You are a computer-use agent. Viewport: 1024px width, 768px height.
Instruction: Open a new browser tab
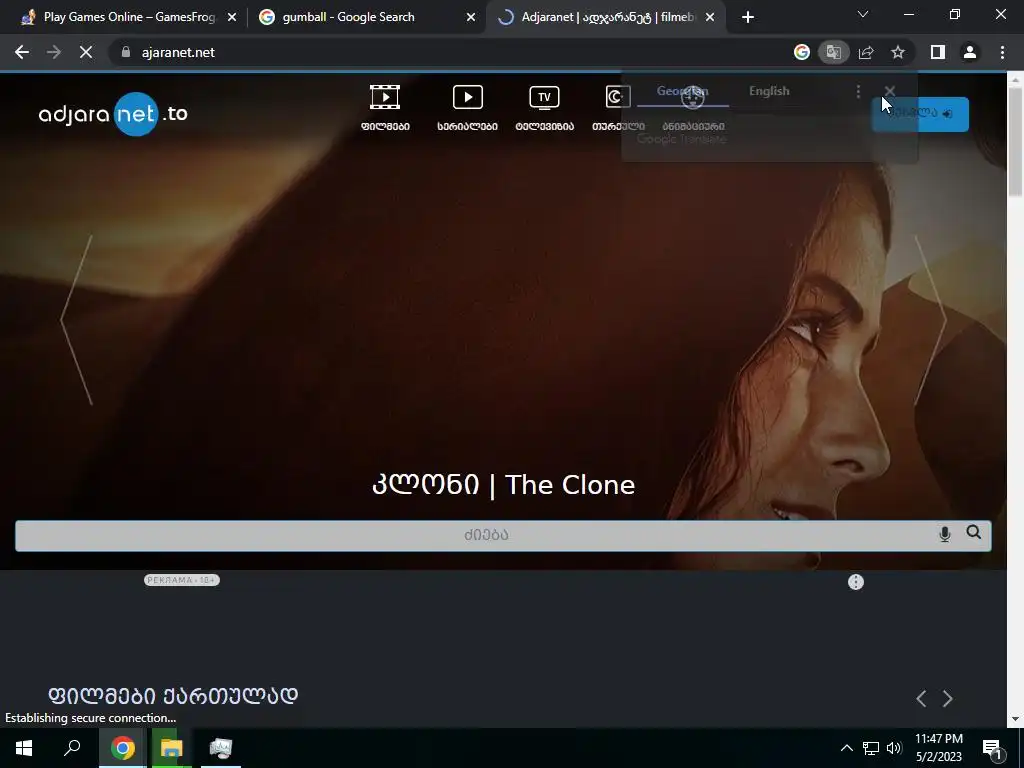748,17
